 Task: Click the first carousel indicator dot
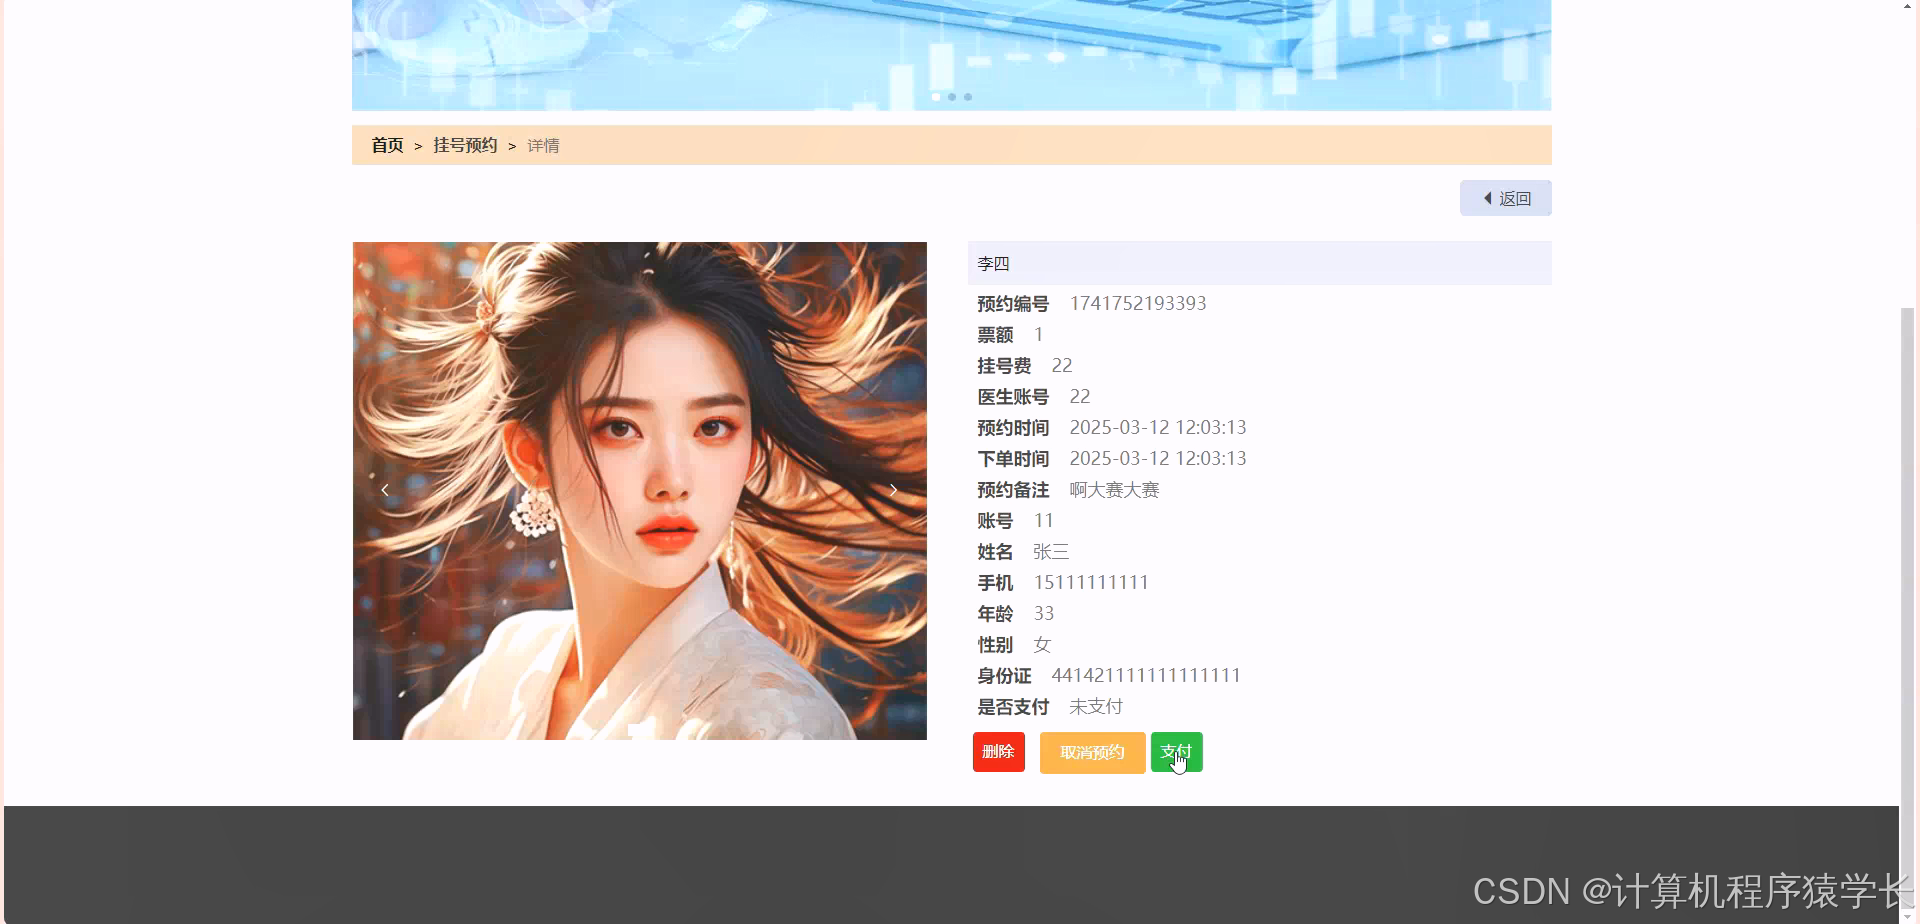(935, 96)
